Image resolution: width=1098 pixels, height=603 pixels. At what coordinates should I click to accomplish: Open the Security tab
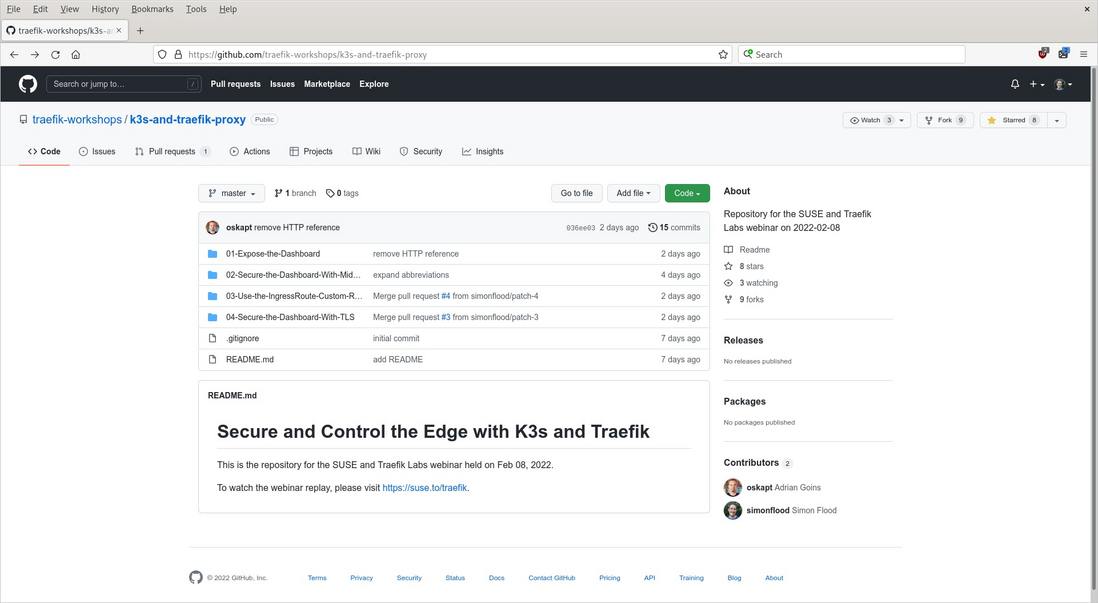click(421, 151)
